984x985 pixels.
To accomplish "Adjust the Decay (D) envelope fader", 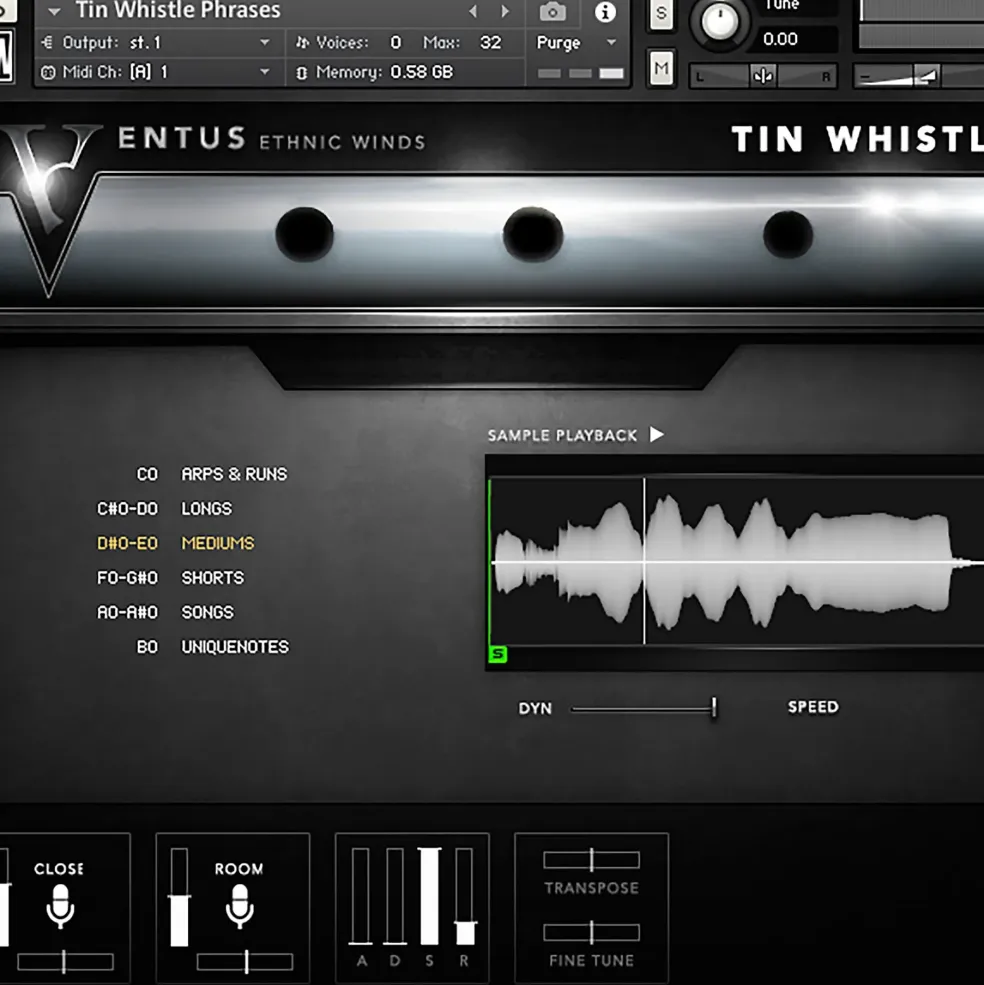I will (x=395, y=896).
